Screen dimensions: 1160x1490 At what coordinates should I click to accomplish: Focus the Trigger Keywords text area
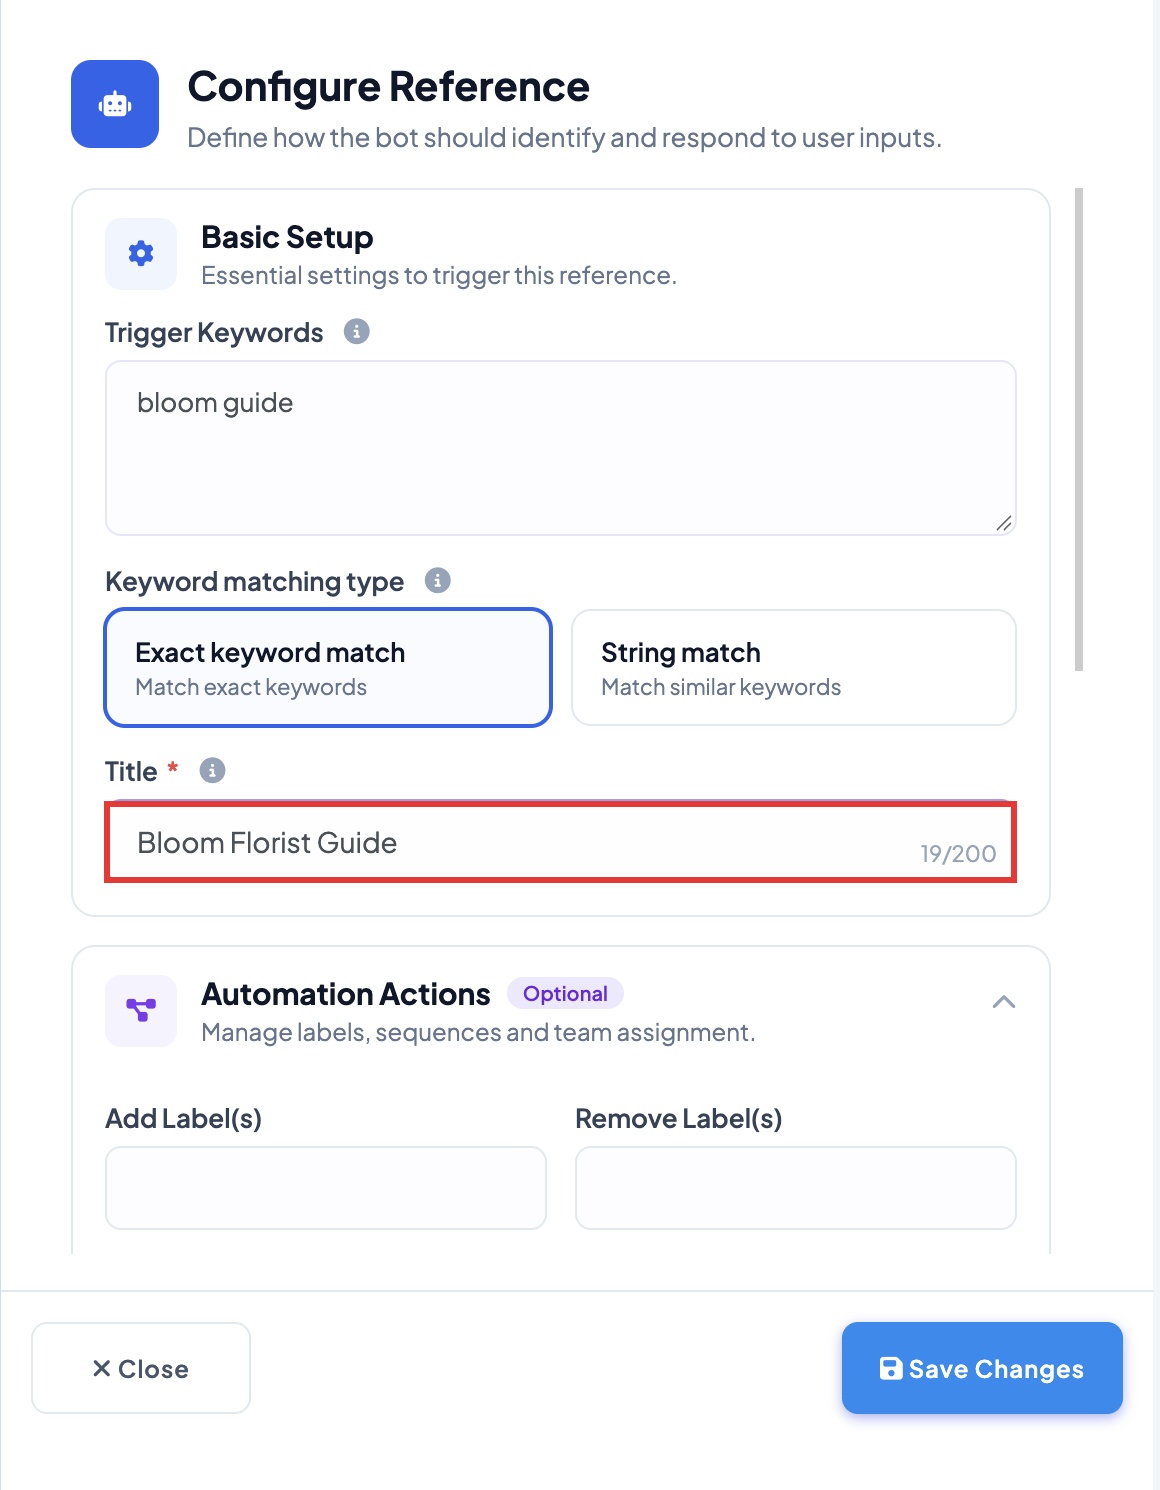click(x=561, y=448)
